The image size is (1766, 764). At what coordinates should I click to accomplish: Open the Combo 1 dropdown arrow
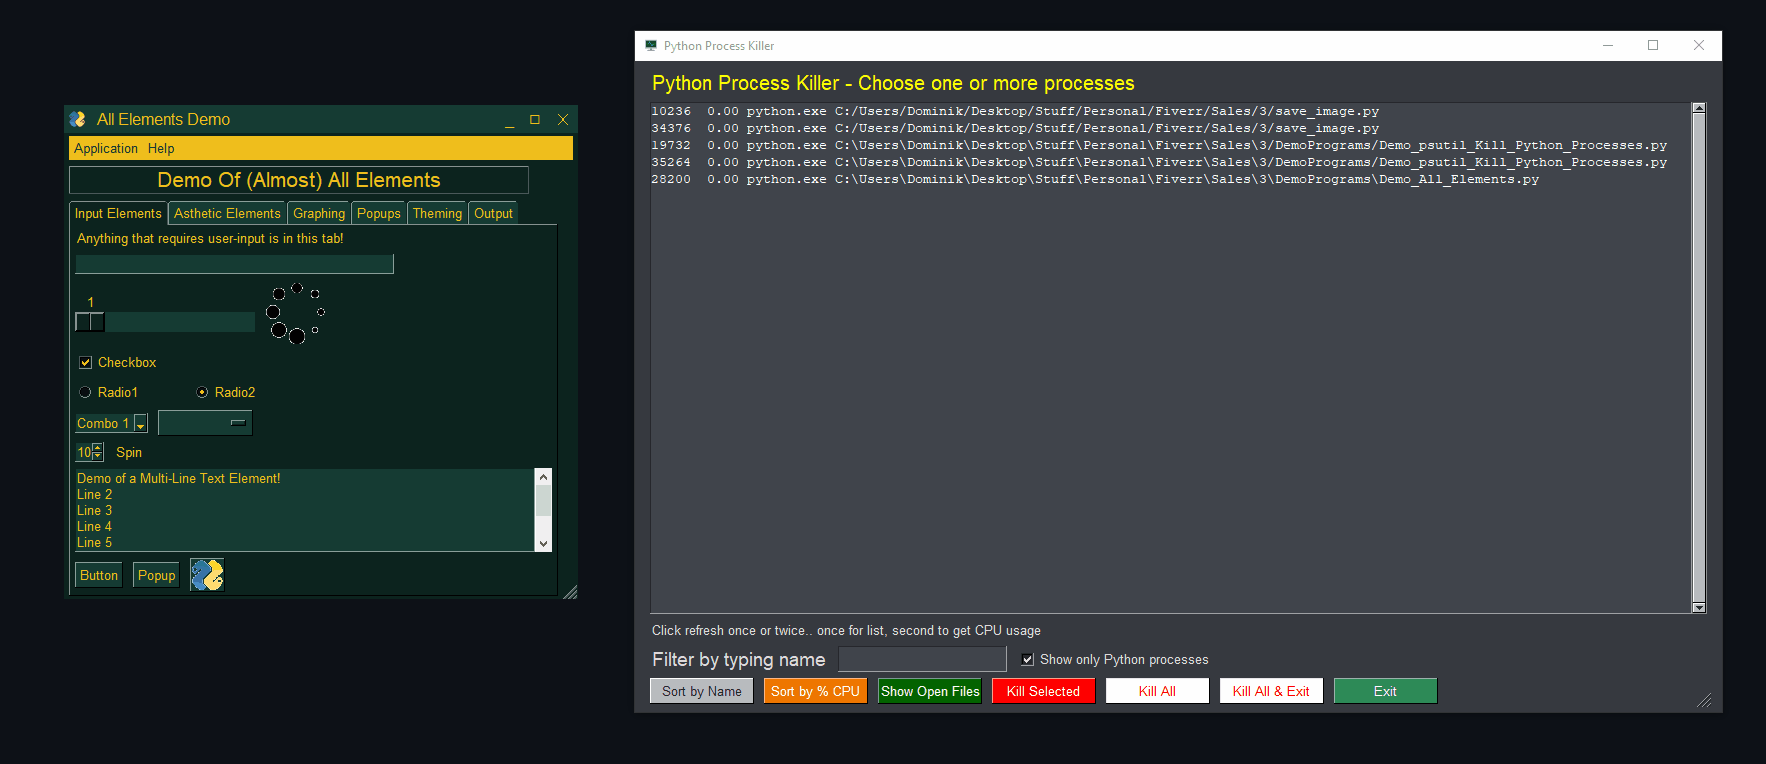pyautogui.click(x=141, y=424)
